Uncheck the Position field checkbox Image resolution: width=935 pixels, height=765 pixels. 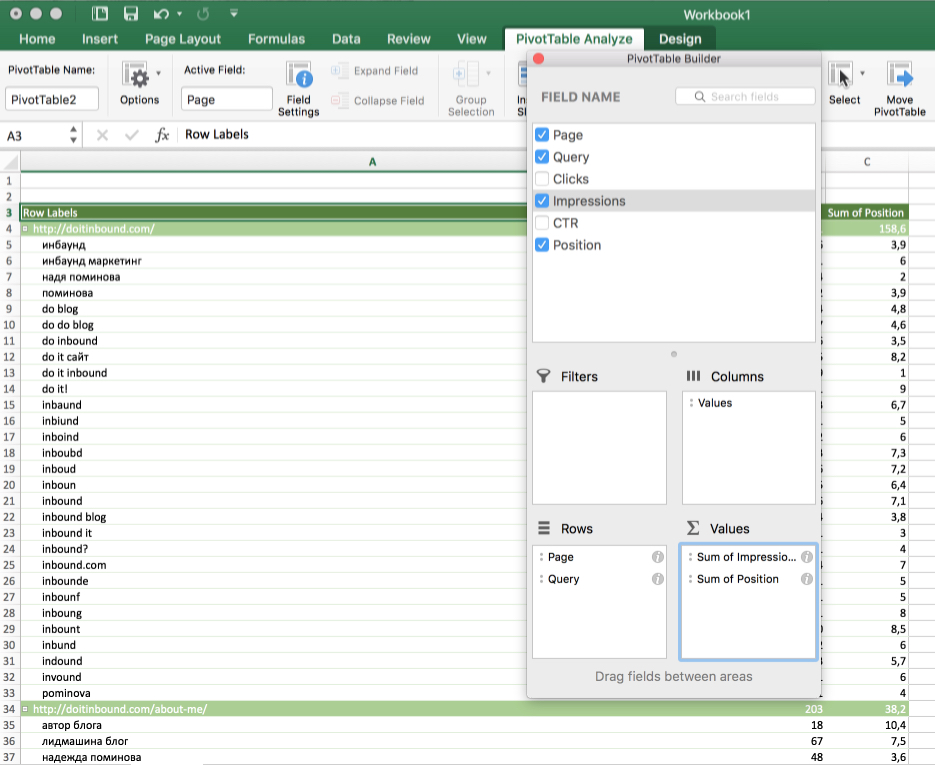(541, 245)
